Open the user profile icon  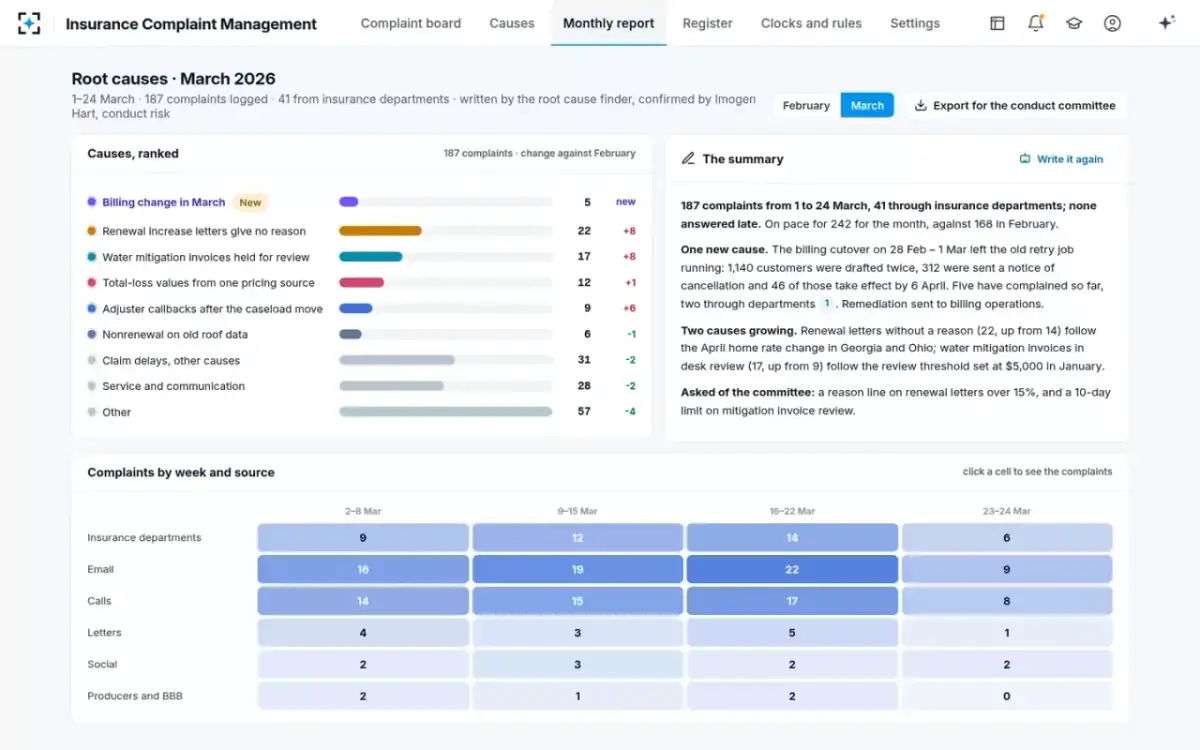coord(1112,23)
